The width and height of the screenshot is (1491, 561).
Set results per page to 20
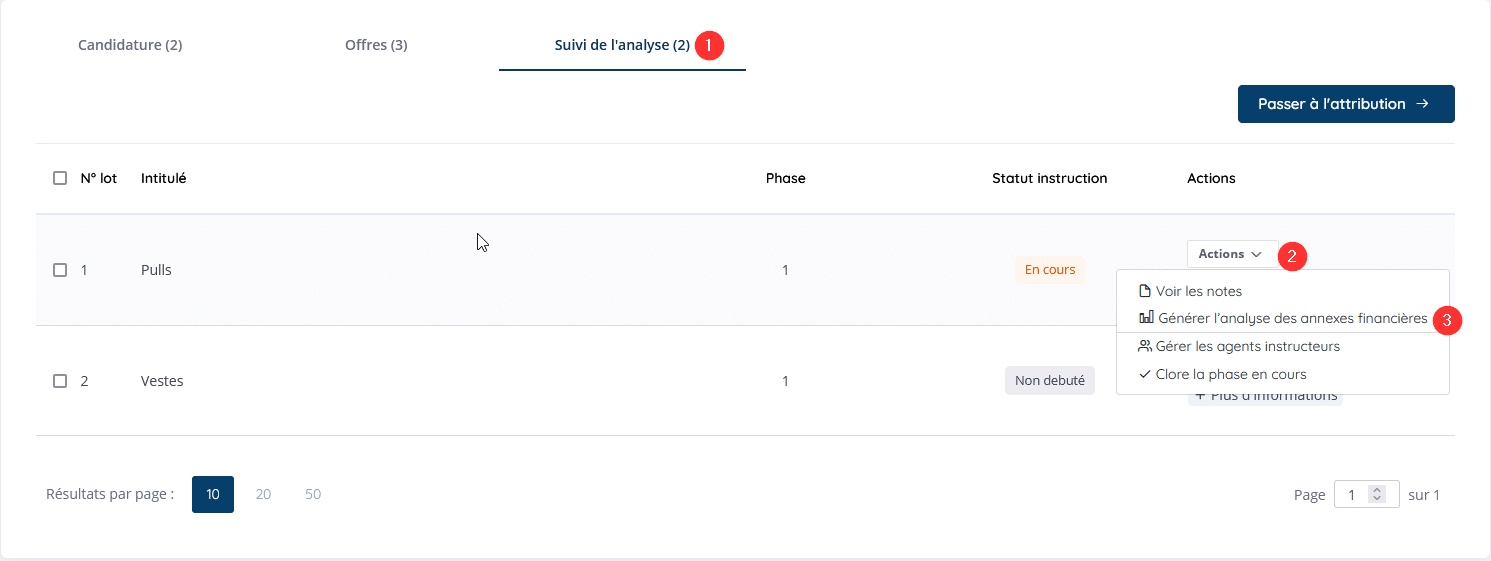[263, 494]
